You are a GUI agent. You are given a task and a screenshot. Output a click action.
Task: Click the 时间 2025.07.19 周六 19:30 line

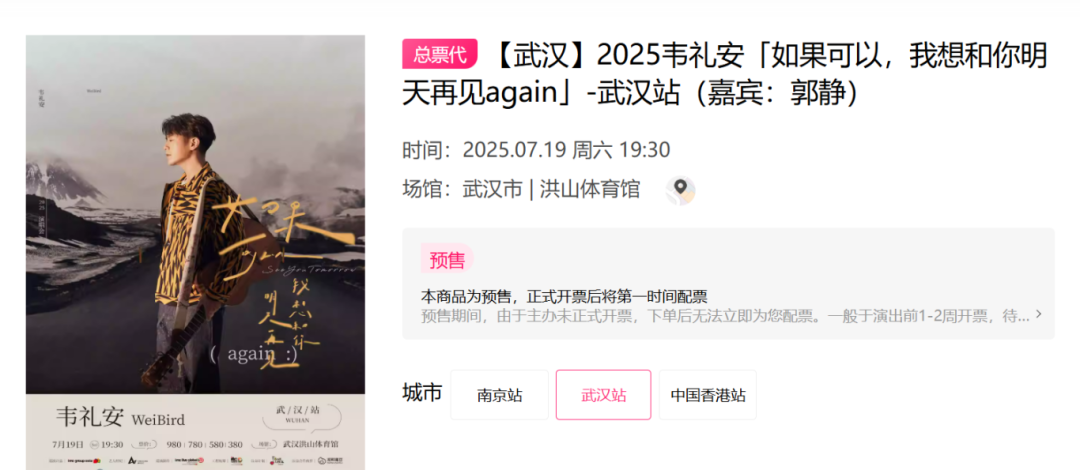click(x=537, y=150)
